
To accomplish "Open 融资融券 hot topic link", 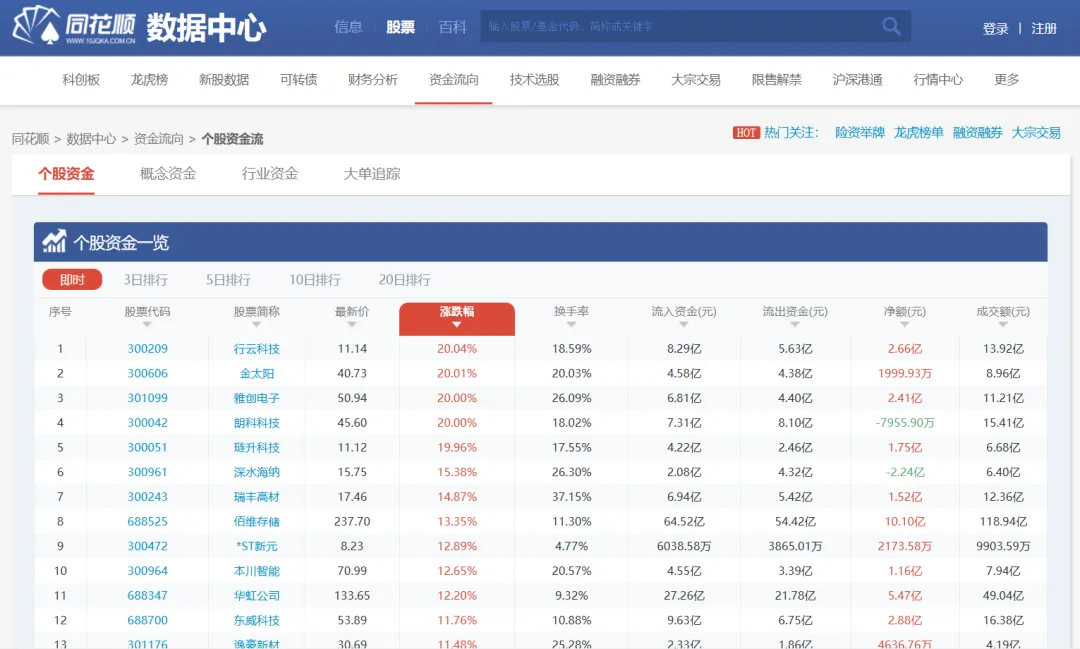I will click(977, 132).
